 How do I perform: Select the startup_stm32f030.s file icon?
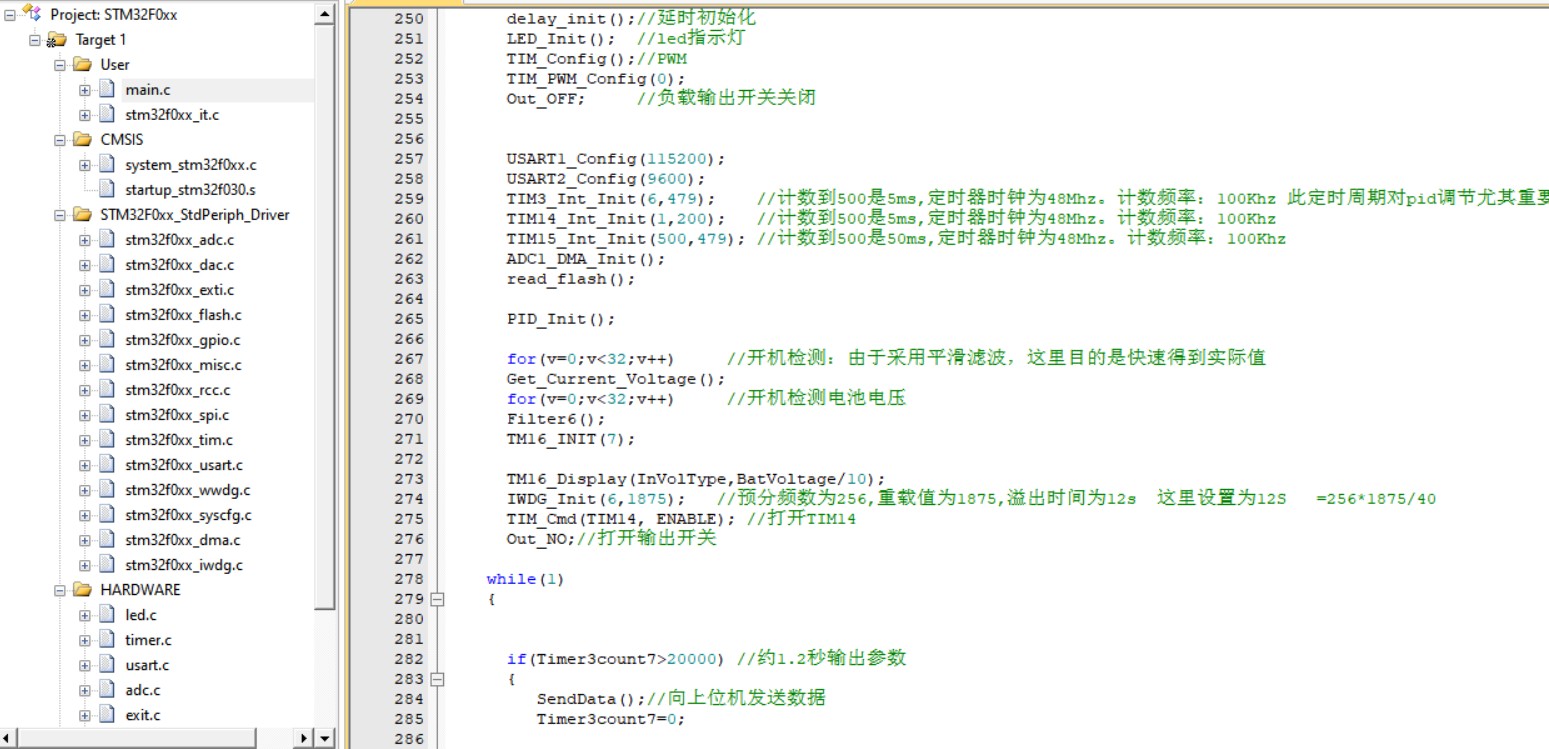click(107, 190)
